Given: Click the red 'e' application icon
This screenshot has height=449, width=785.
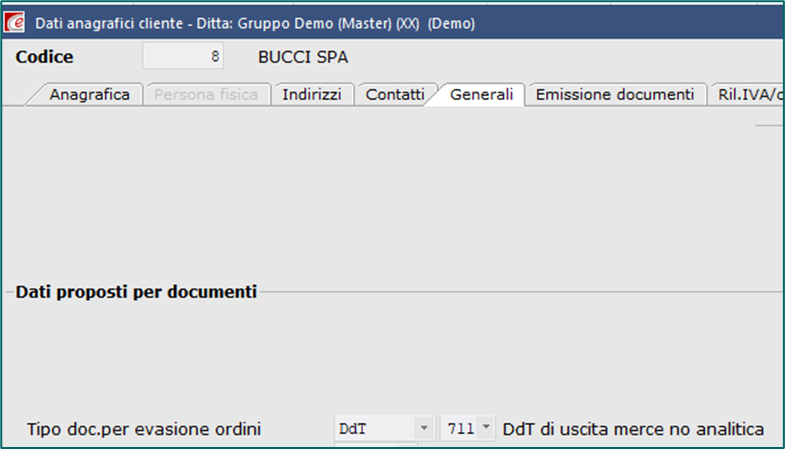Looking at the screenshot, I should click(x=14, y=23).
